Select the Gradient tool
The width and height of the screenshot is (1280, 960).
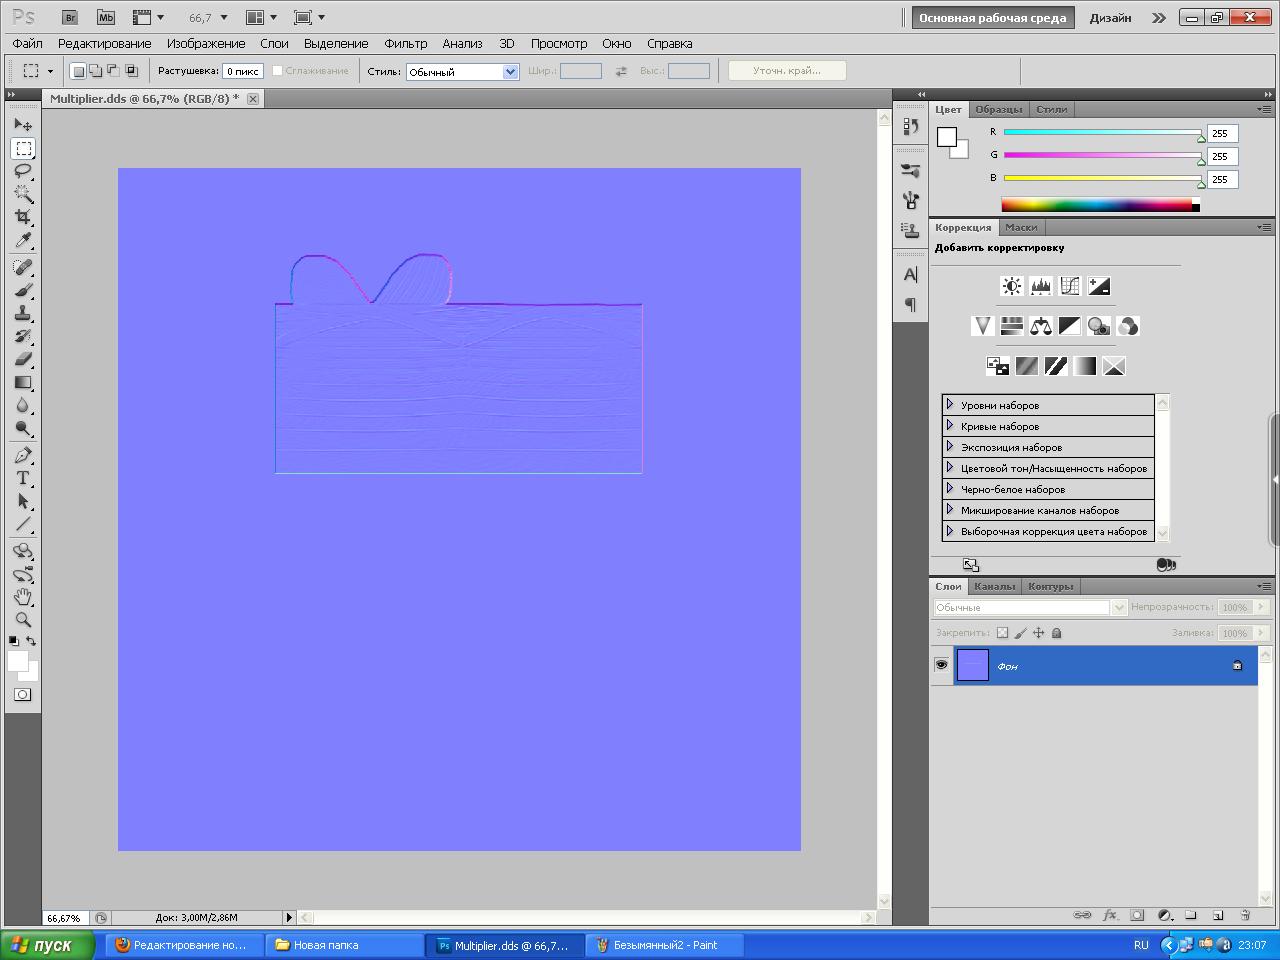23,382
